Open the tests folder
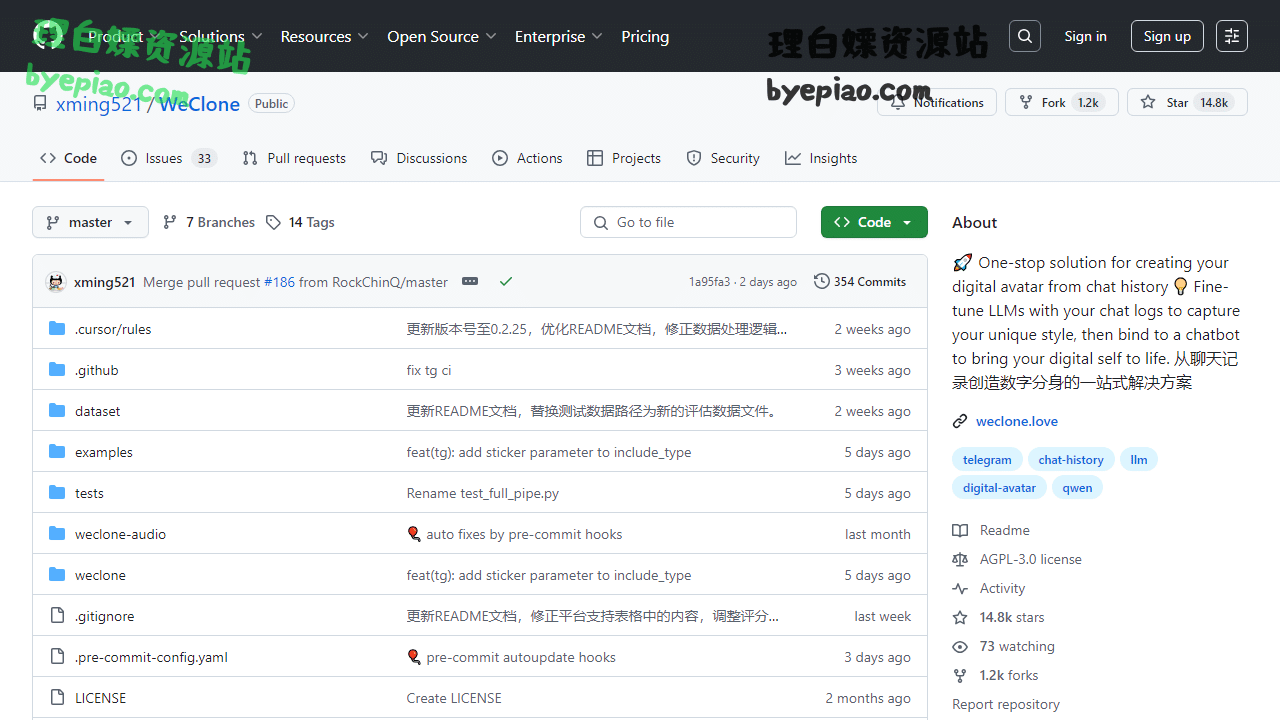The width and height of the screenshot is (1280, 720). click(x=89, y=493)
